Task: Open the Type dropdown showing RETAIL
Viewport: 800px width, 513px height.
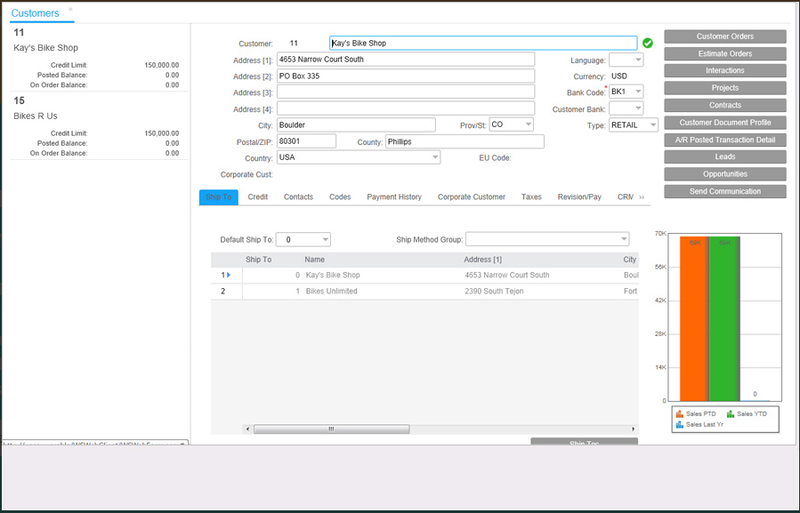Action: coord(653,125)
